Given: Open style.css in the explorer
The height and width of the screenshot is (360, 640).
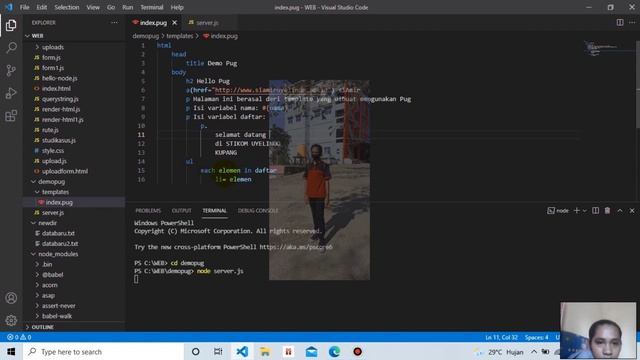Looking at the screenshot, I should pos(53,151).
